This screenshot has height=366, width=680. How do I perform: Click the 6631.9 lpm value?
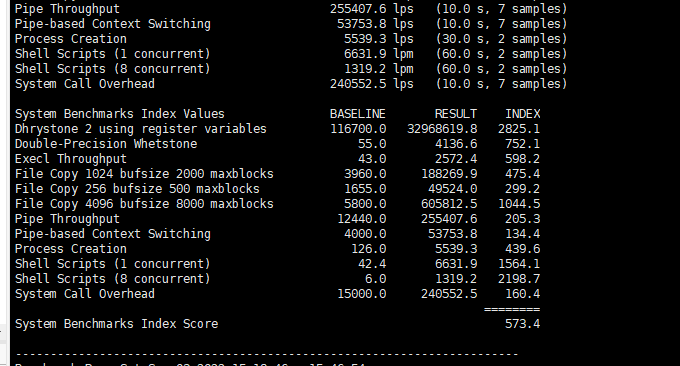pos(379,54)
